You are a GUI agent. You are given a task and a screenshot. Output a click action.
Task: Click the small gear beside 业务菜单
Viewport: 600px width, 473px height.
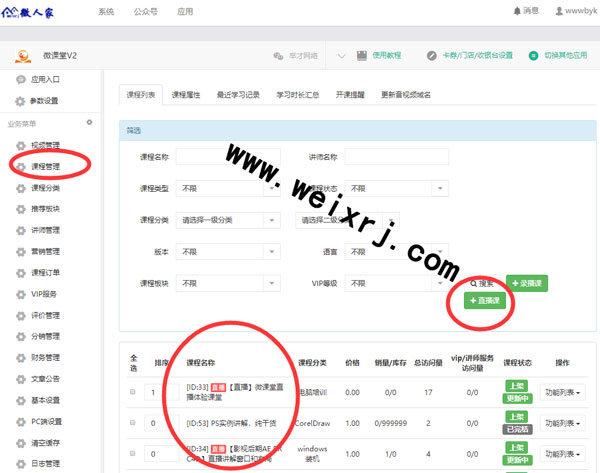pos(89,122)
